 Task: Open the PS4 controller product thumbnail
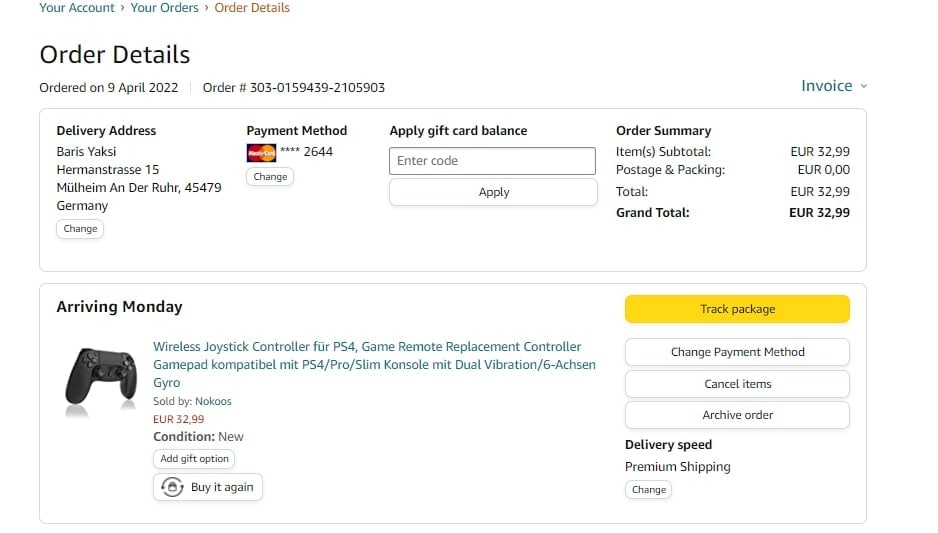click(x=101, y=380)
